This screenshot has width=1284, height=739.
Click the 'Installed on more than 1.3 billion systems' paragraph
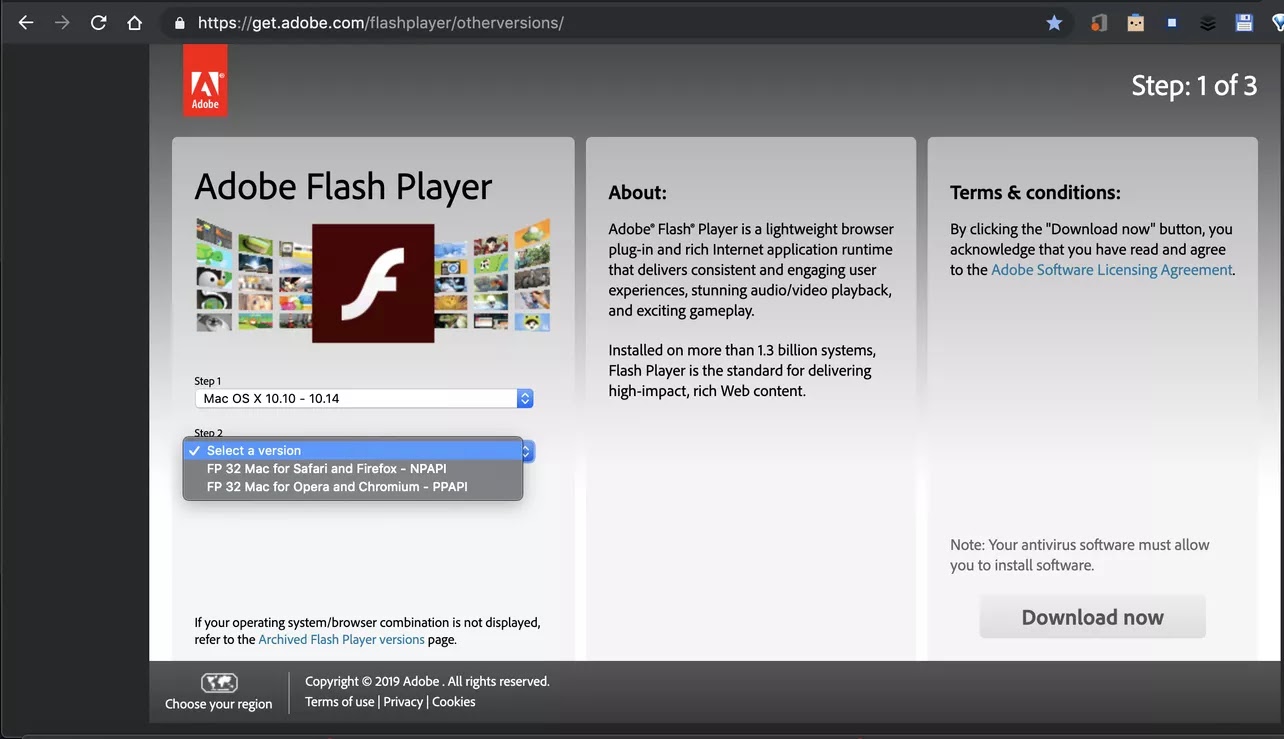coord(741,371)
